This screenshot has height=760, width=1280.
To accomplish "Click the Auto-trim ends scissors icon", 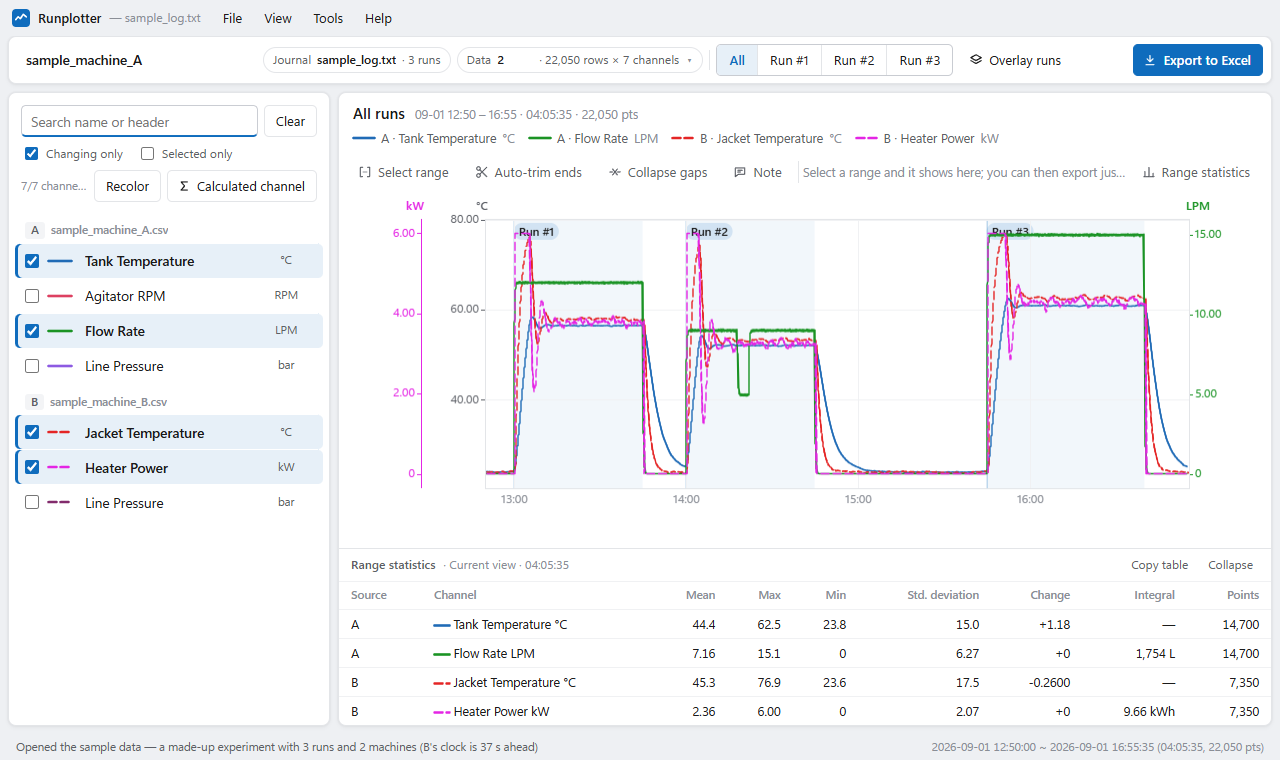I will [481, 172].
